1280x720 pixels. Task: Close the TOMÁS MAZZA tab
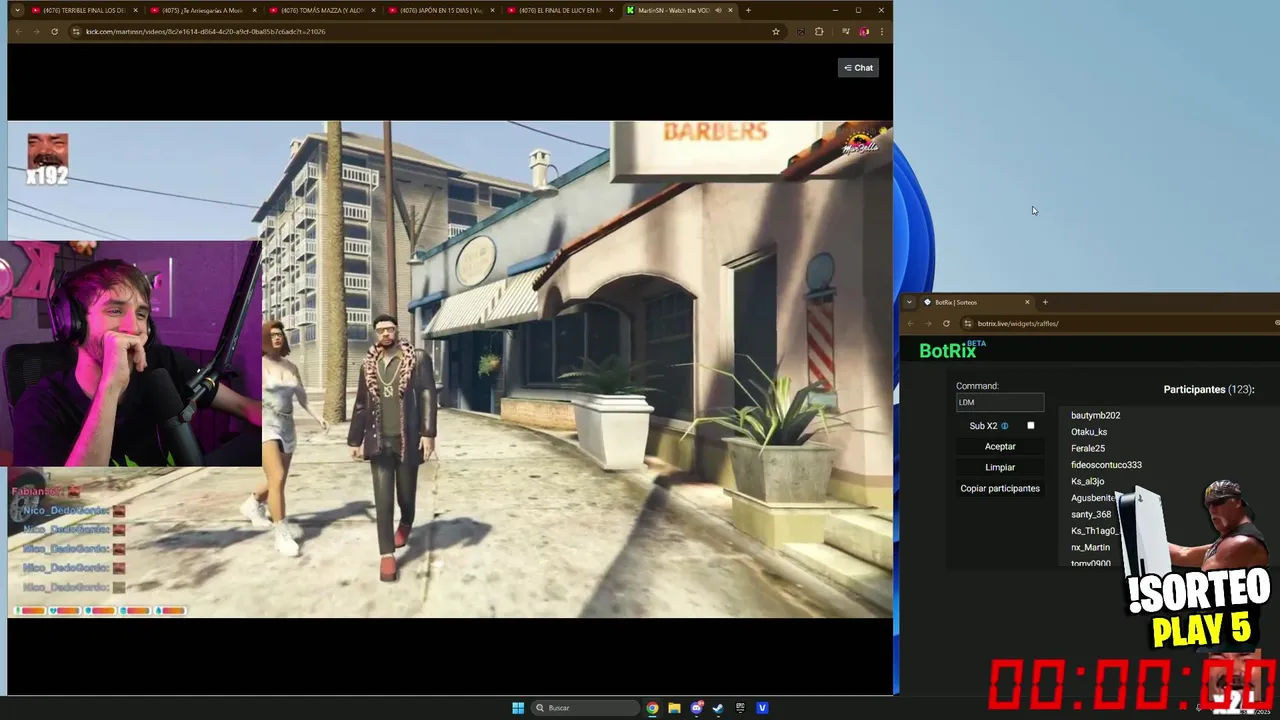tap(373, 10)
